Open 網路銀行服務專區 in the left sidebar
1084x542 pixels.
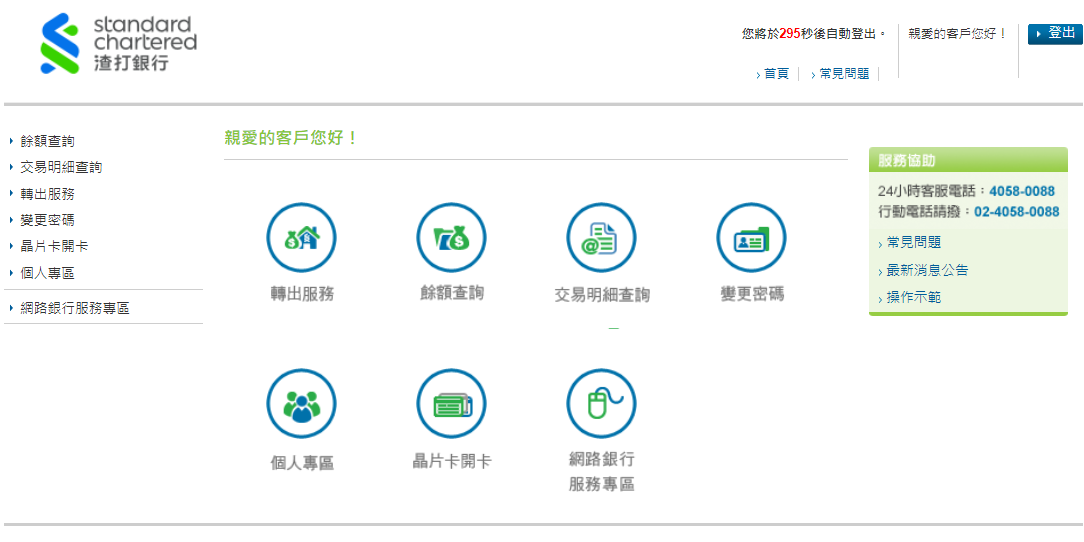(x=75, y=308)
